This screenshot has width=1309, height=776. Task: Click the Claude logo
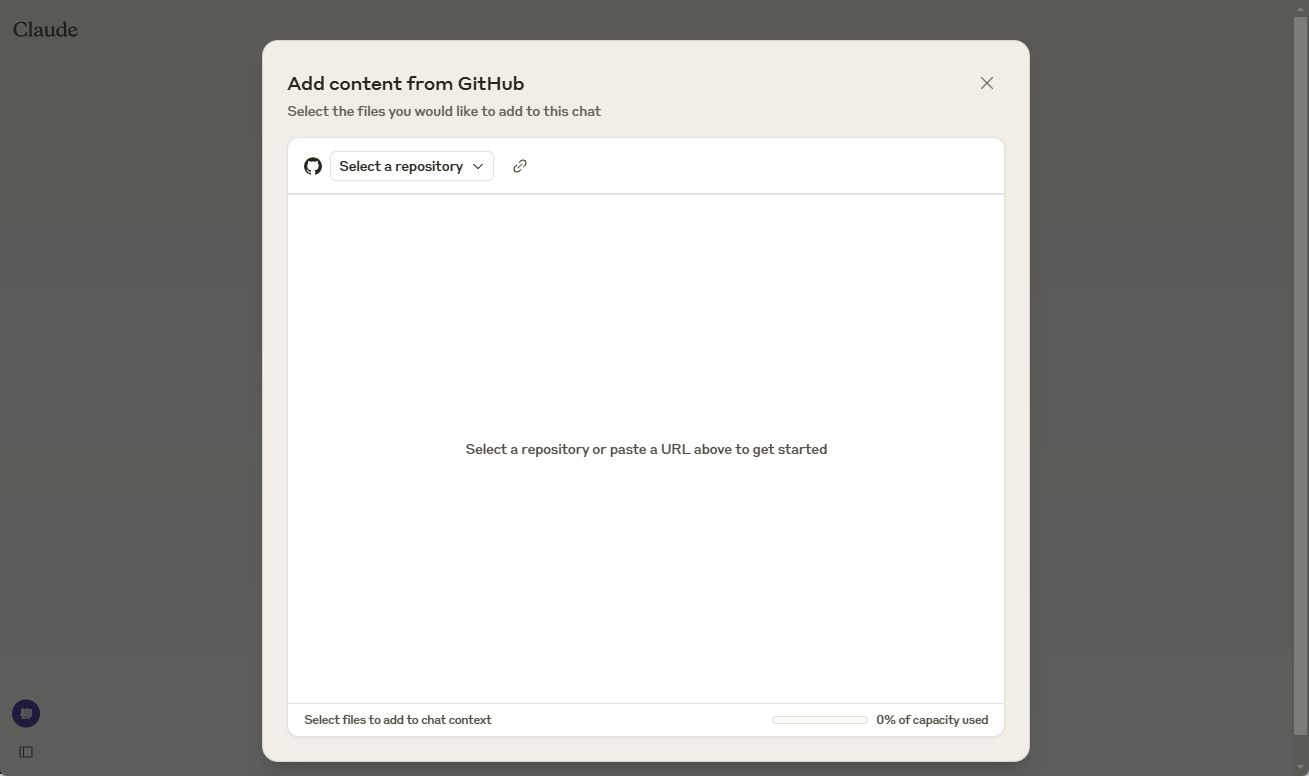45,30
